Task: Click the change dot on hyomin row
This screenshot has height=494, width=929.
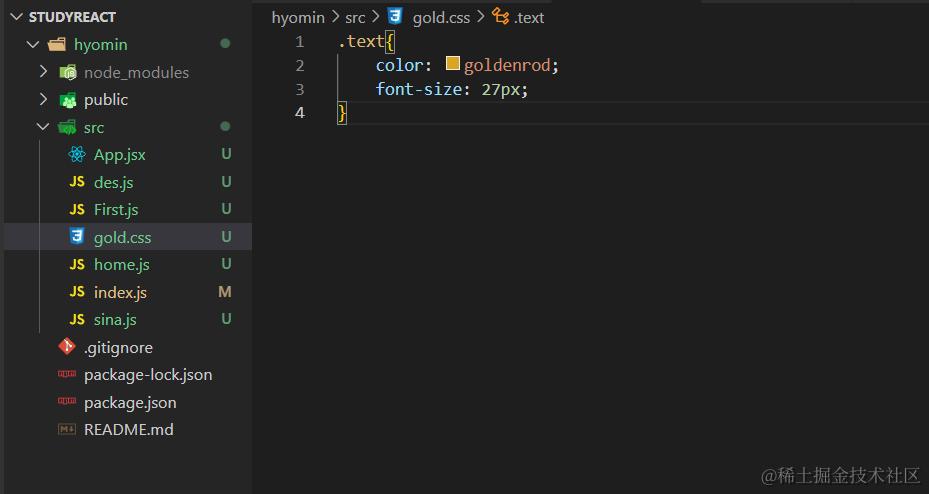Action: (x=225, y=43)
